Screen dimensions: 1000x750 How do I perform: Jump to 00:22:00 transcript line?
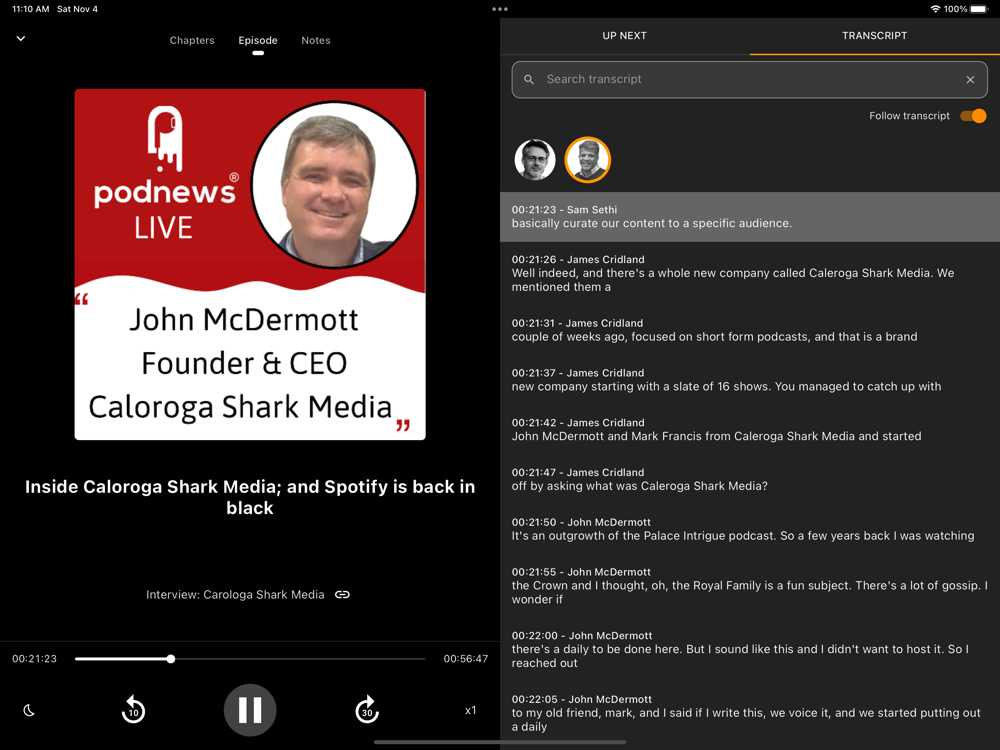pos(750,649)
